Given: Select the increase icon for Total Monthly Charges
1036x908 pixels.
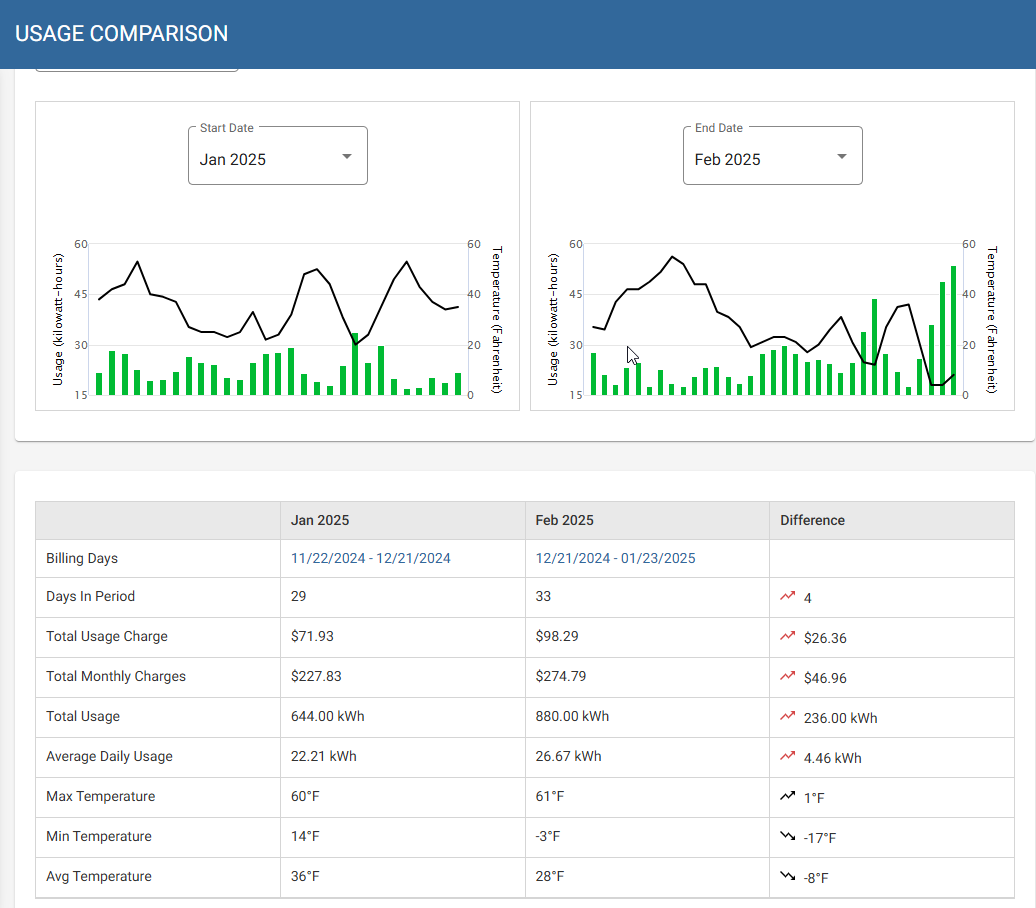Looking at the screenshot, I should [786, 676].
